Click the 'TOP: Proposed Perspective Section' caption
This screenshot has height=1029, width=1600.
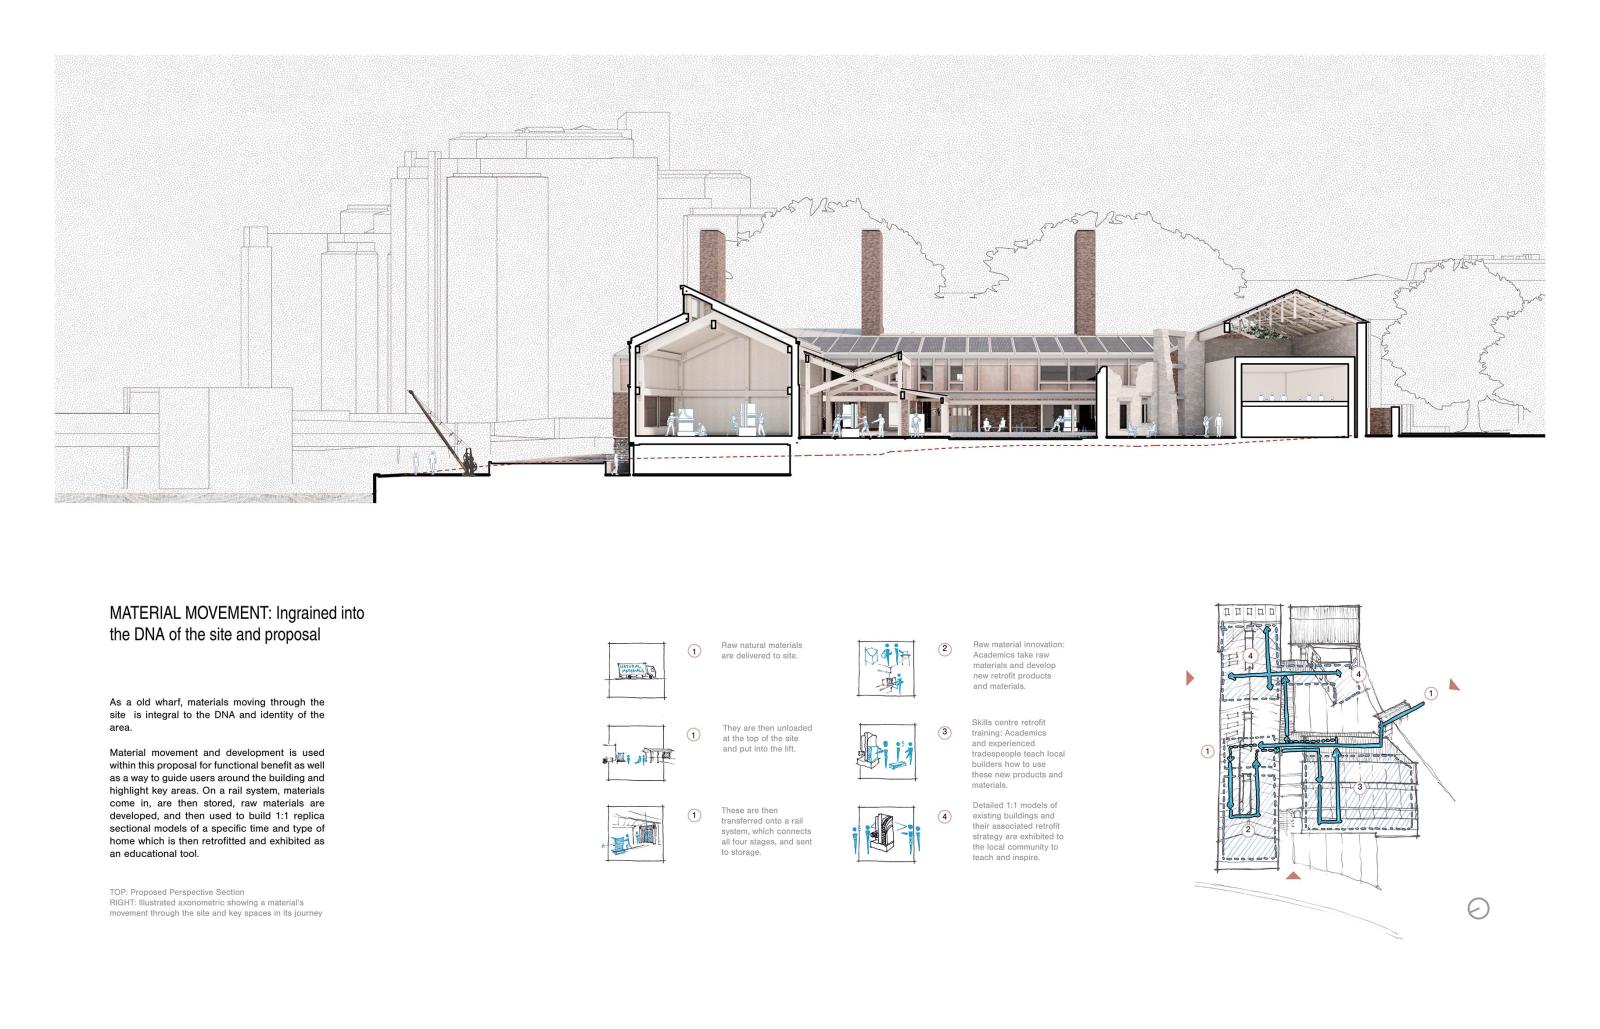pyautogui.click(x=177, y=891)
